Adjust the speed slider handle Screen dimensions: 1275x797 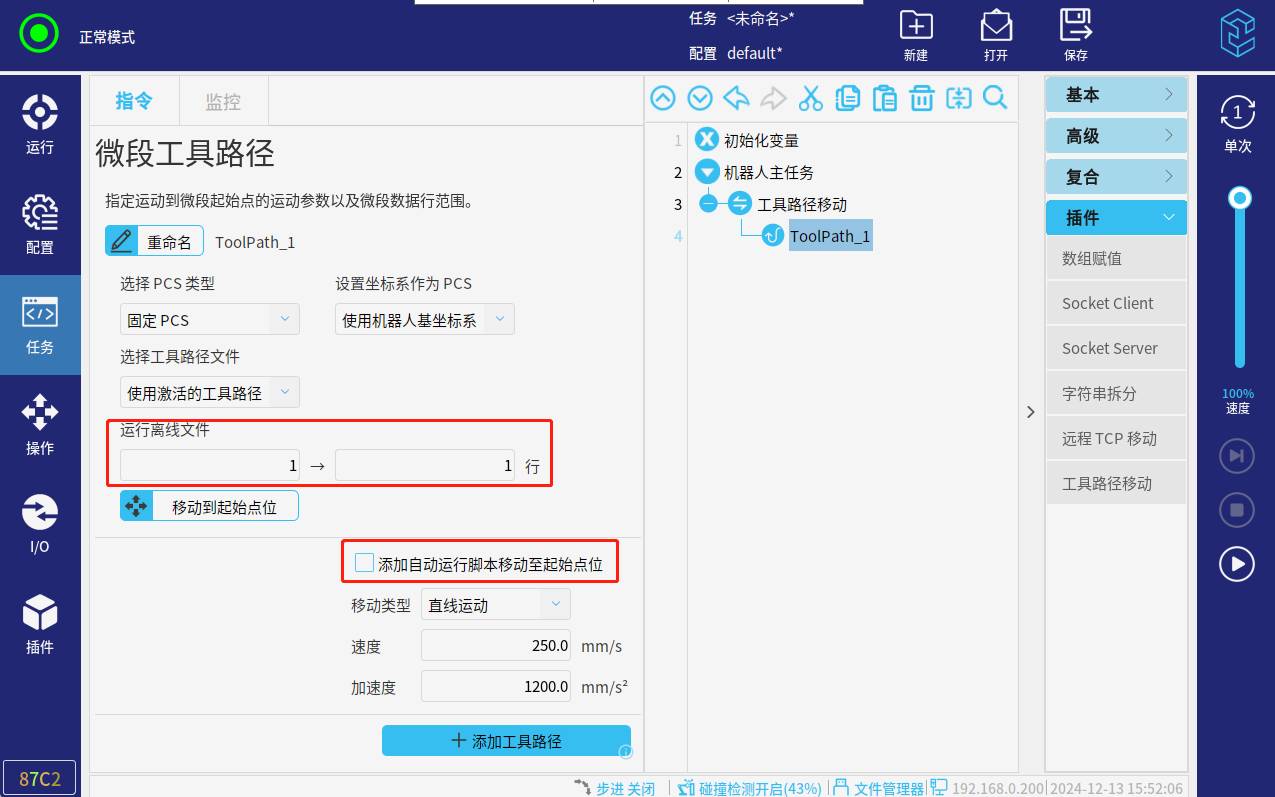tap(1240, 198)
